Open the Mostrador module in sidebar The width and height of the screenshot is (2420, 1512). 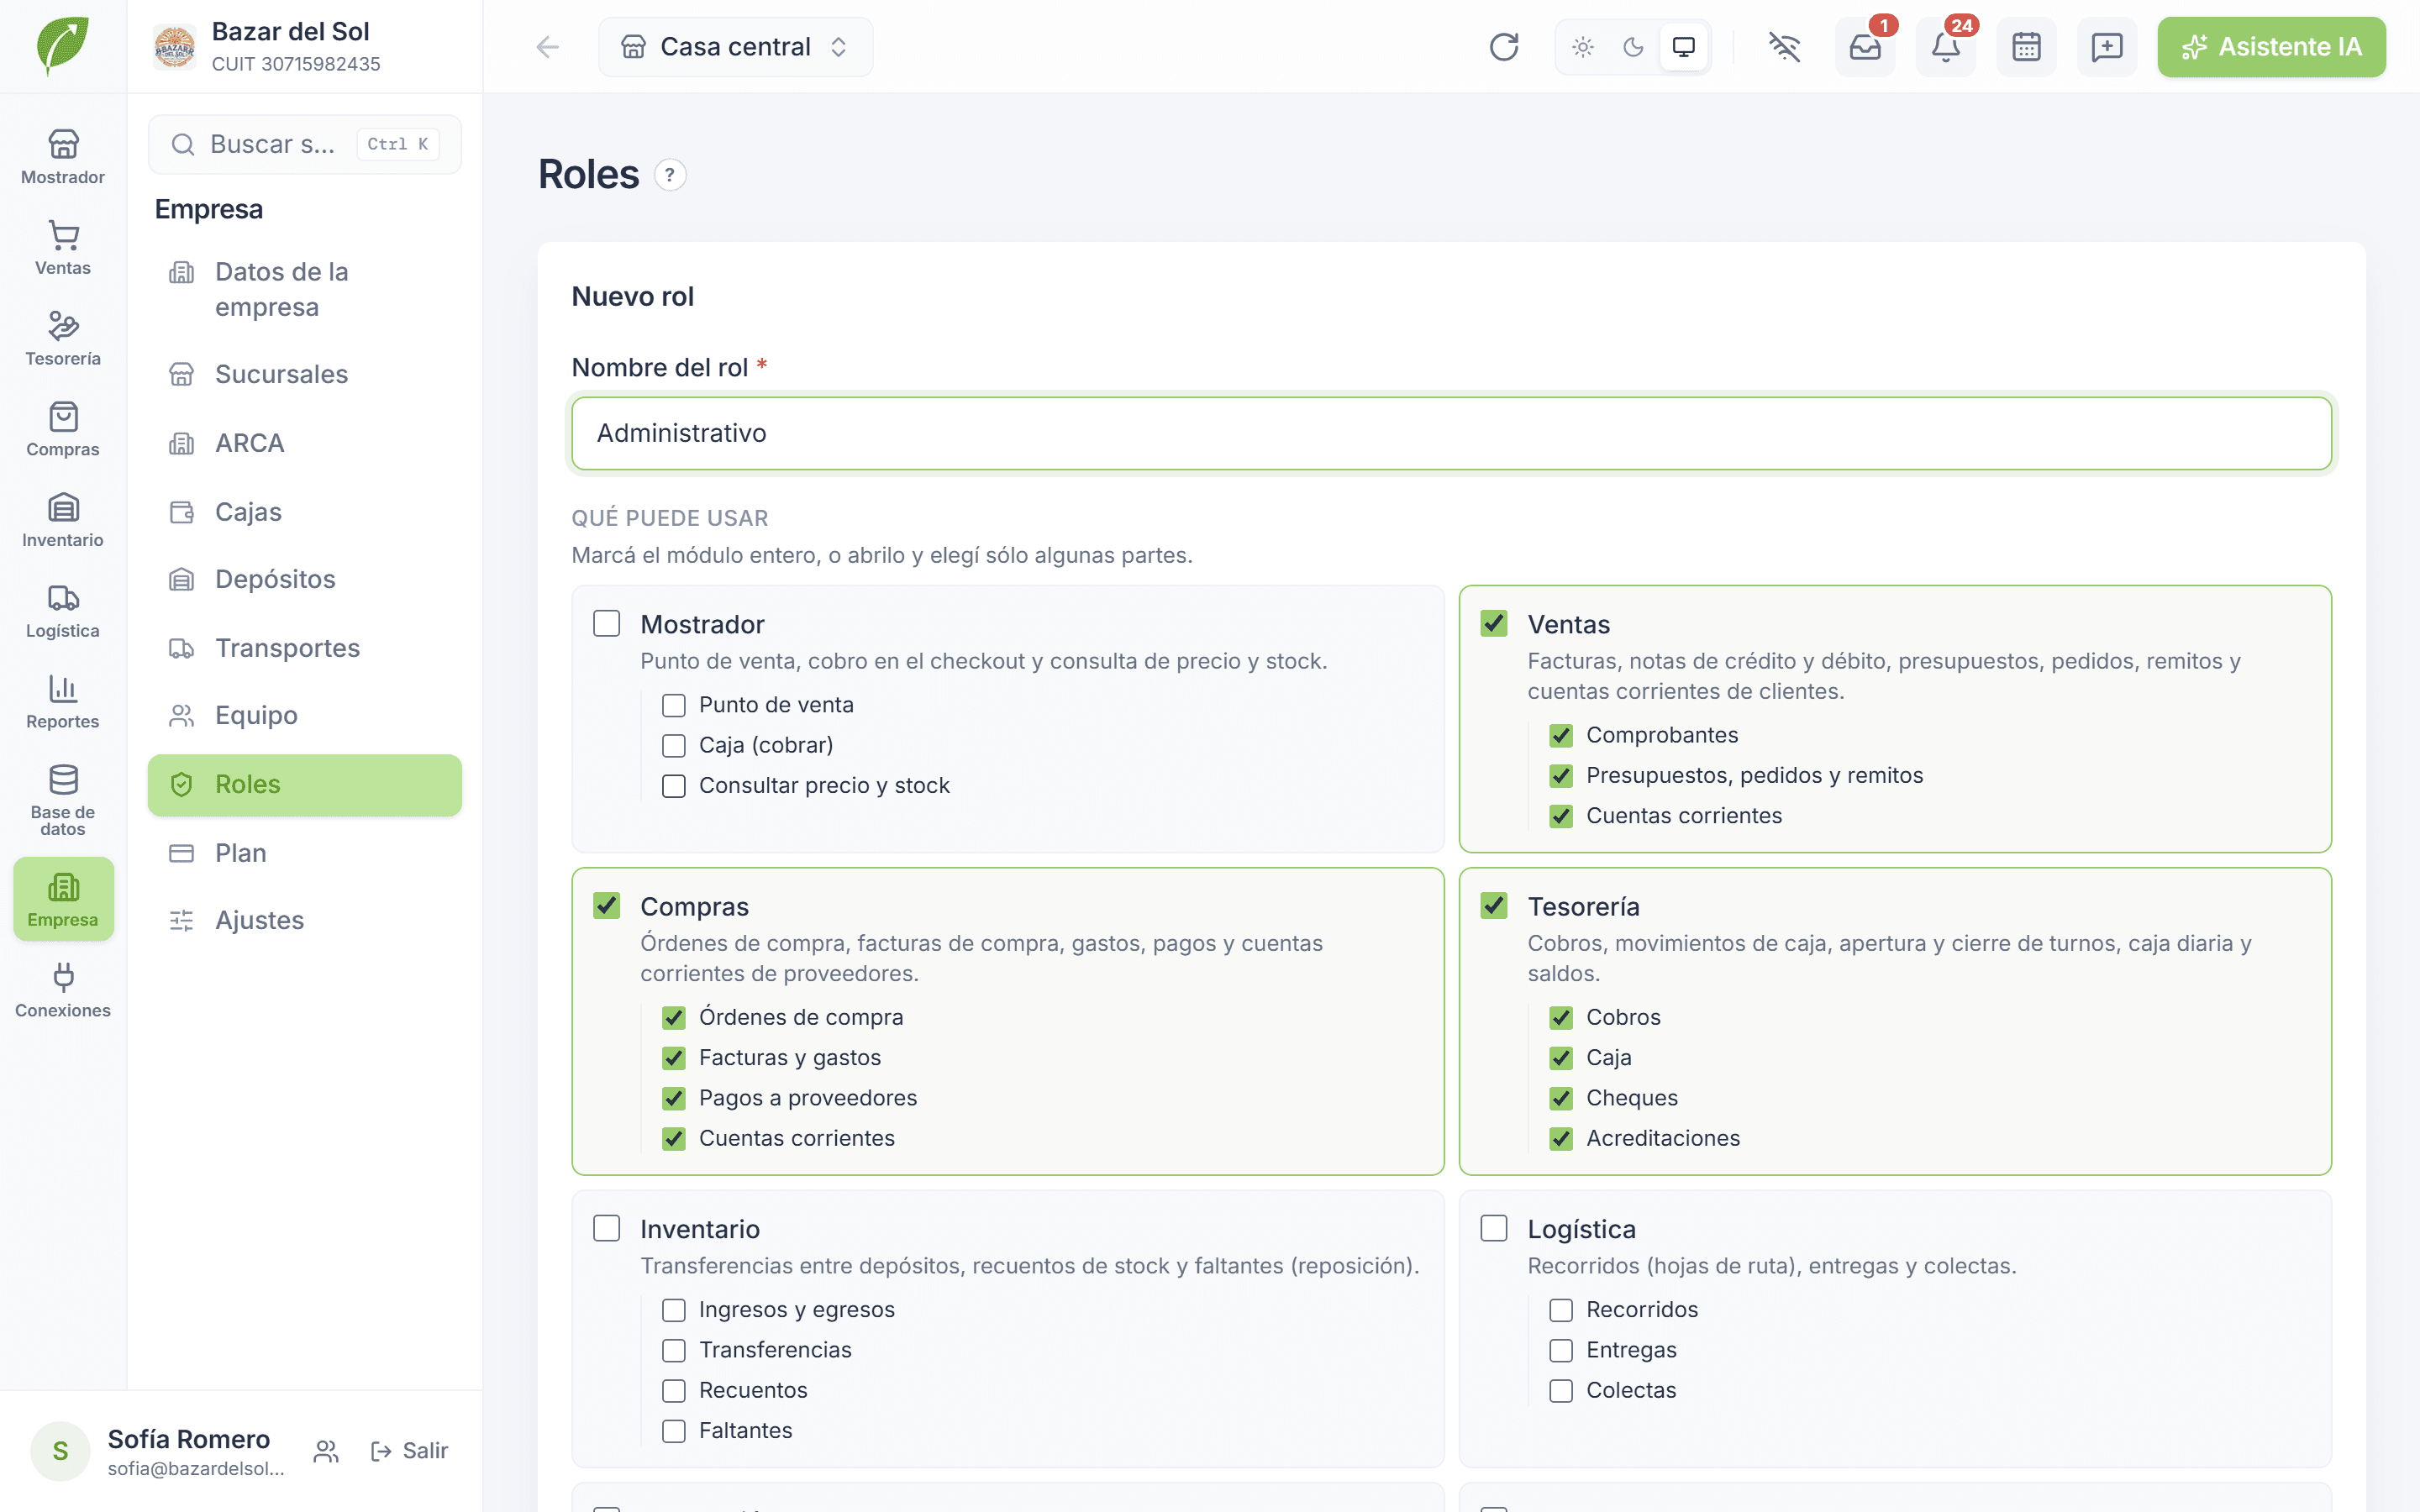click(63, 157)
